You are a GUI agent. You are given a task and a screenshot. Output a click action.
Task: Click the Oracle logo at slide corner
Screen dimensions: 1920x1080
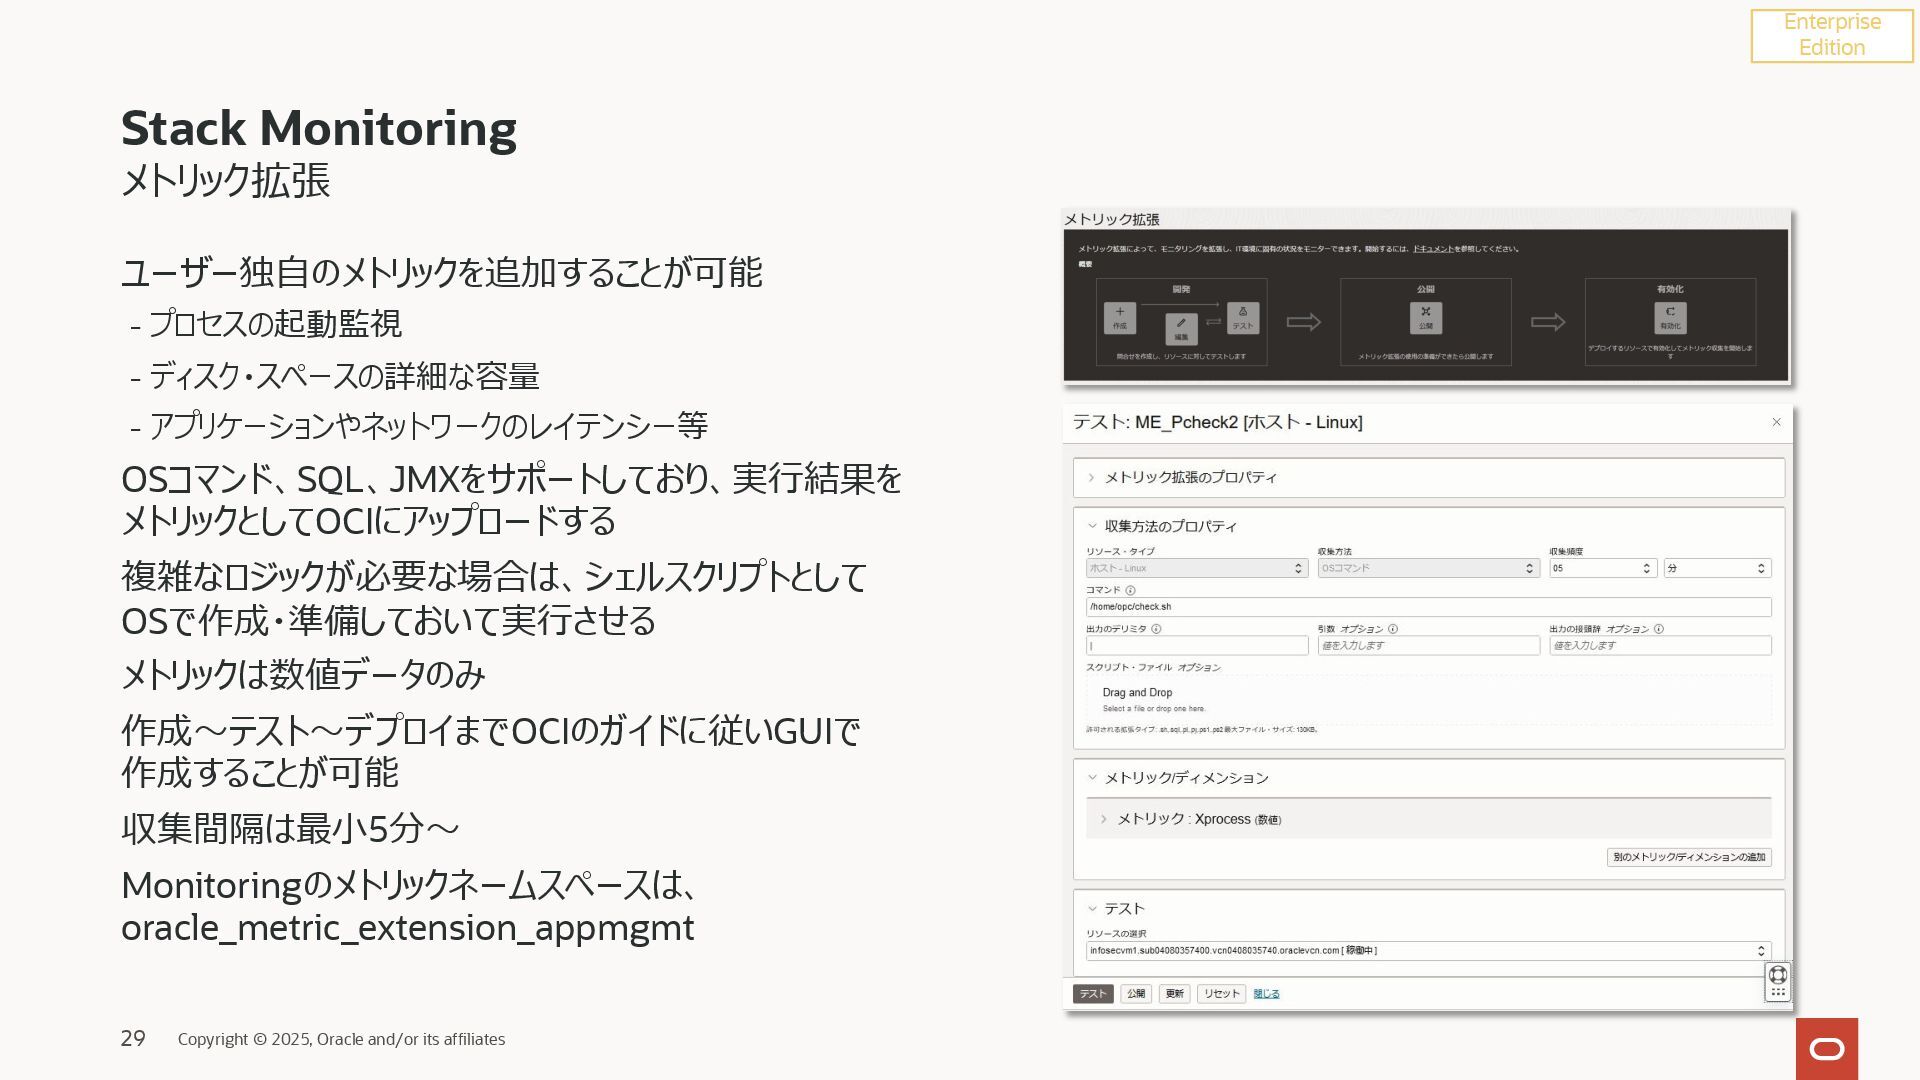coord(1827,1048)
